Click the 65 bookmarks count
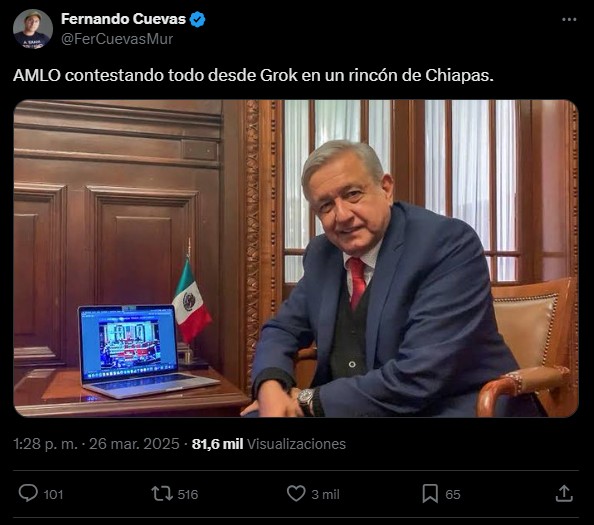This screenshot has height=525, width=594. 453,494
